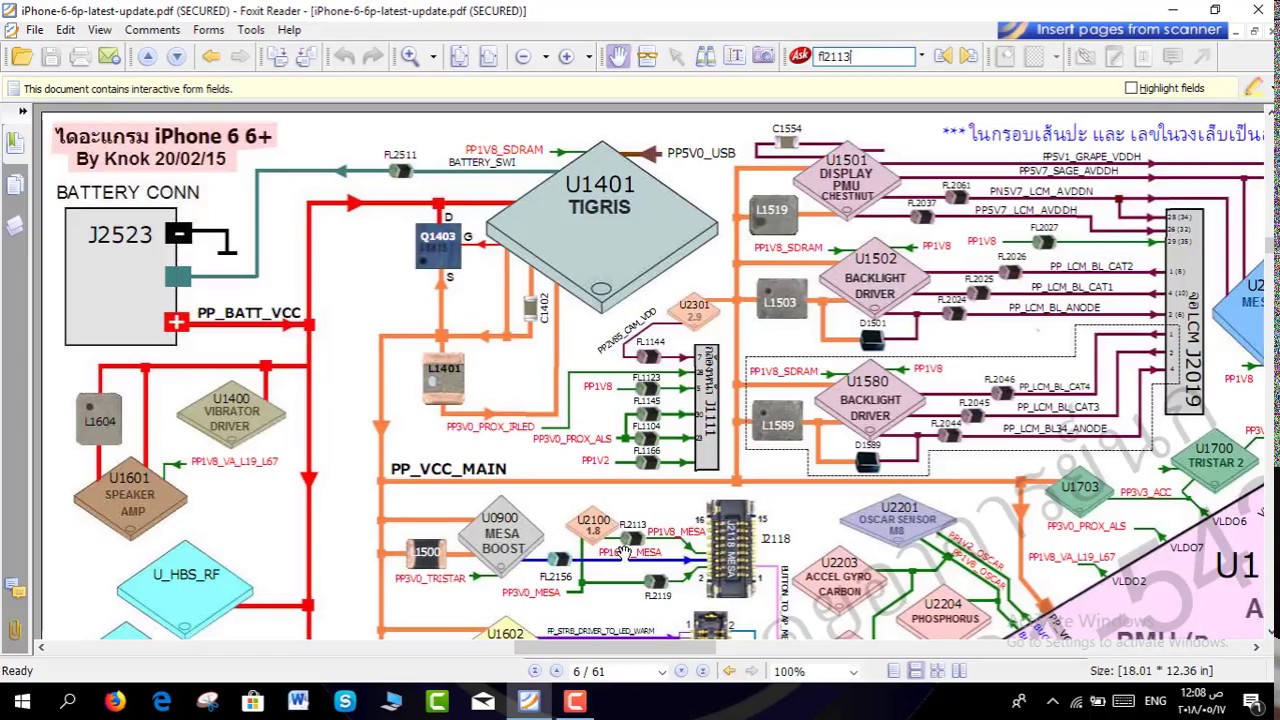Open the File menu
The image size is (1280, 720).
click(x=34, y=30)
